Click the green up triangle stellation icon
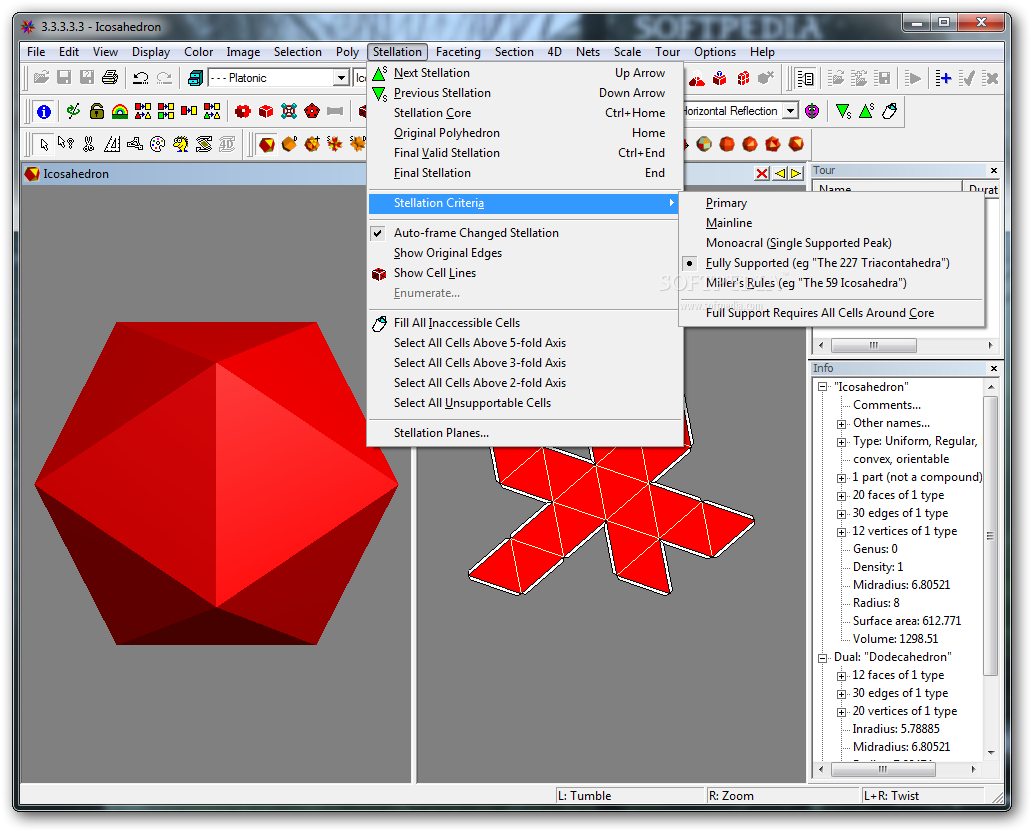The image size is (1032, 832). click(x=866, y=111)
